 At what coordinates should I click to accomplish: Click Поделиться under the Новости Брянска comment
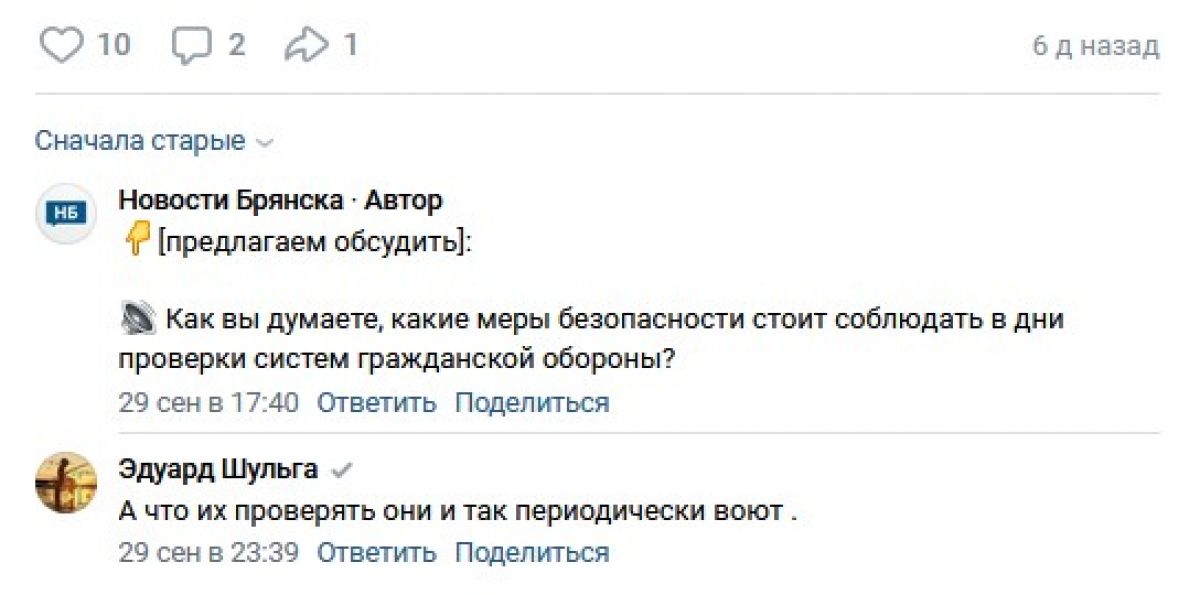[x=531, y=403]
